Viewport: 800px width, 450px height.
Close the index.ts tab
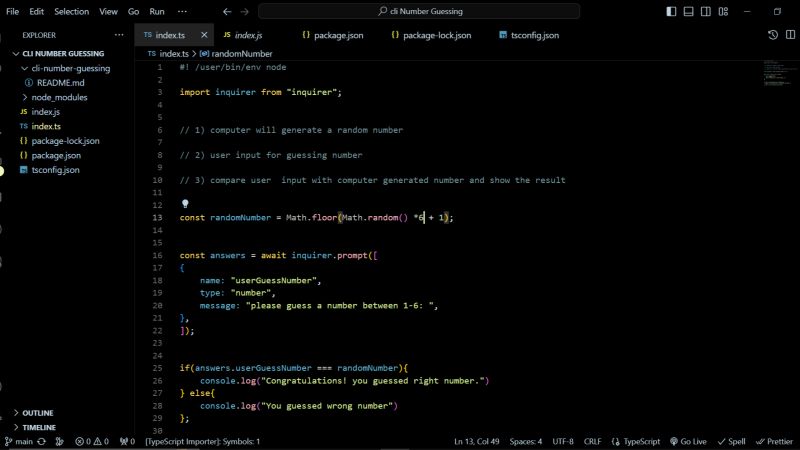[204, 35]
